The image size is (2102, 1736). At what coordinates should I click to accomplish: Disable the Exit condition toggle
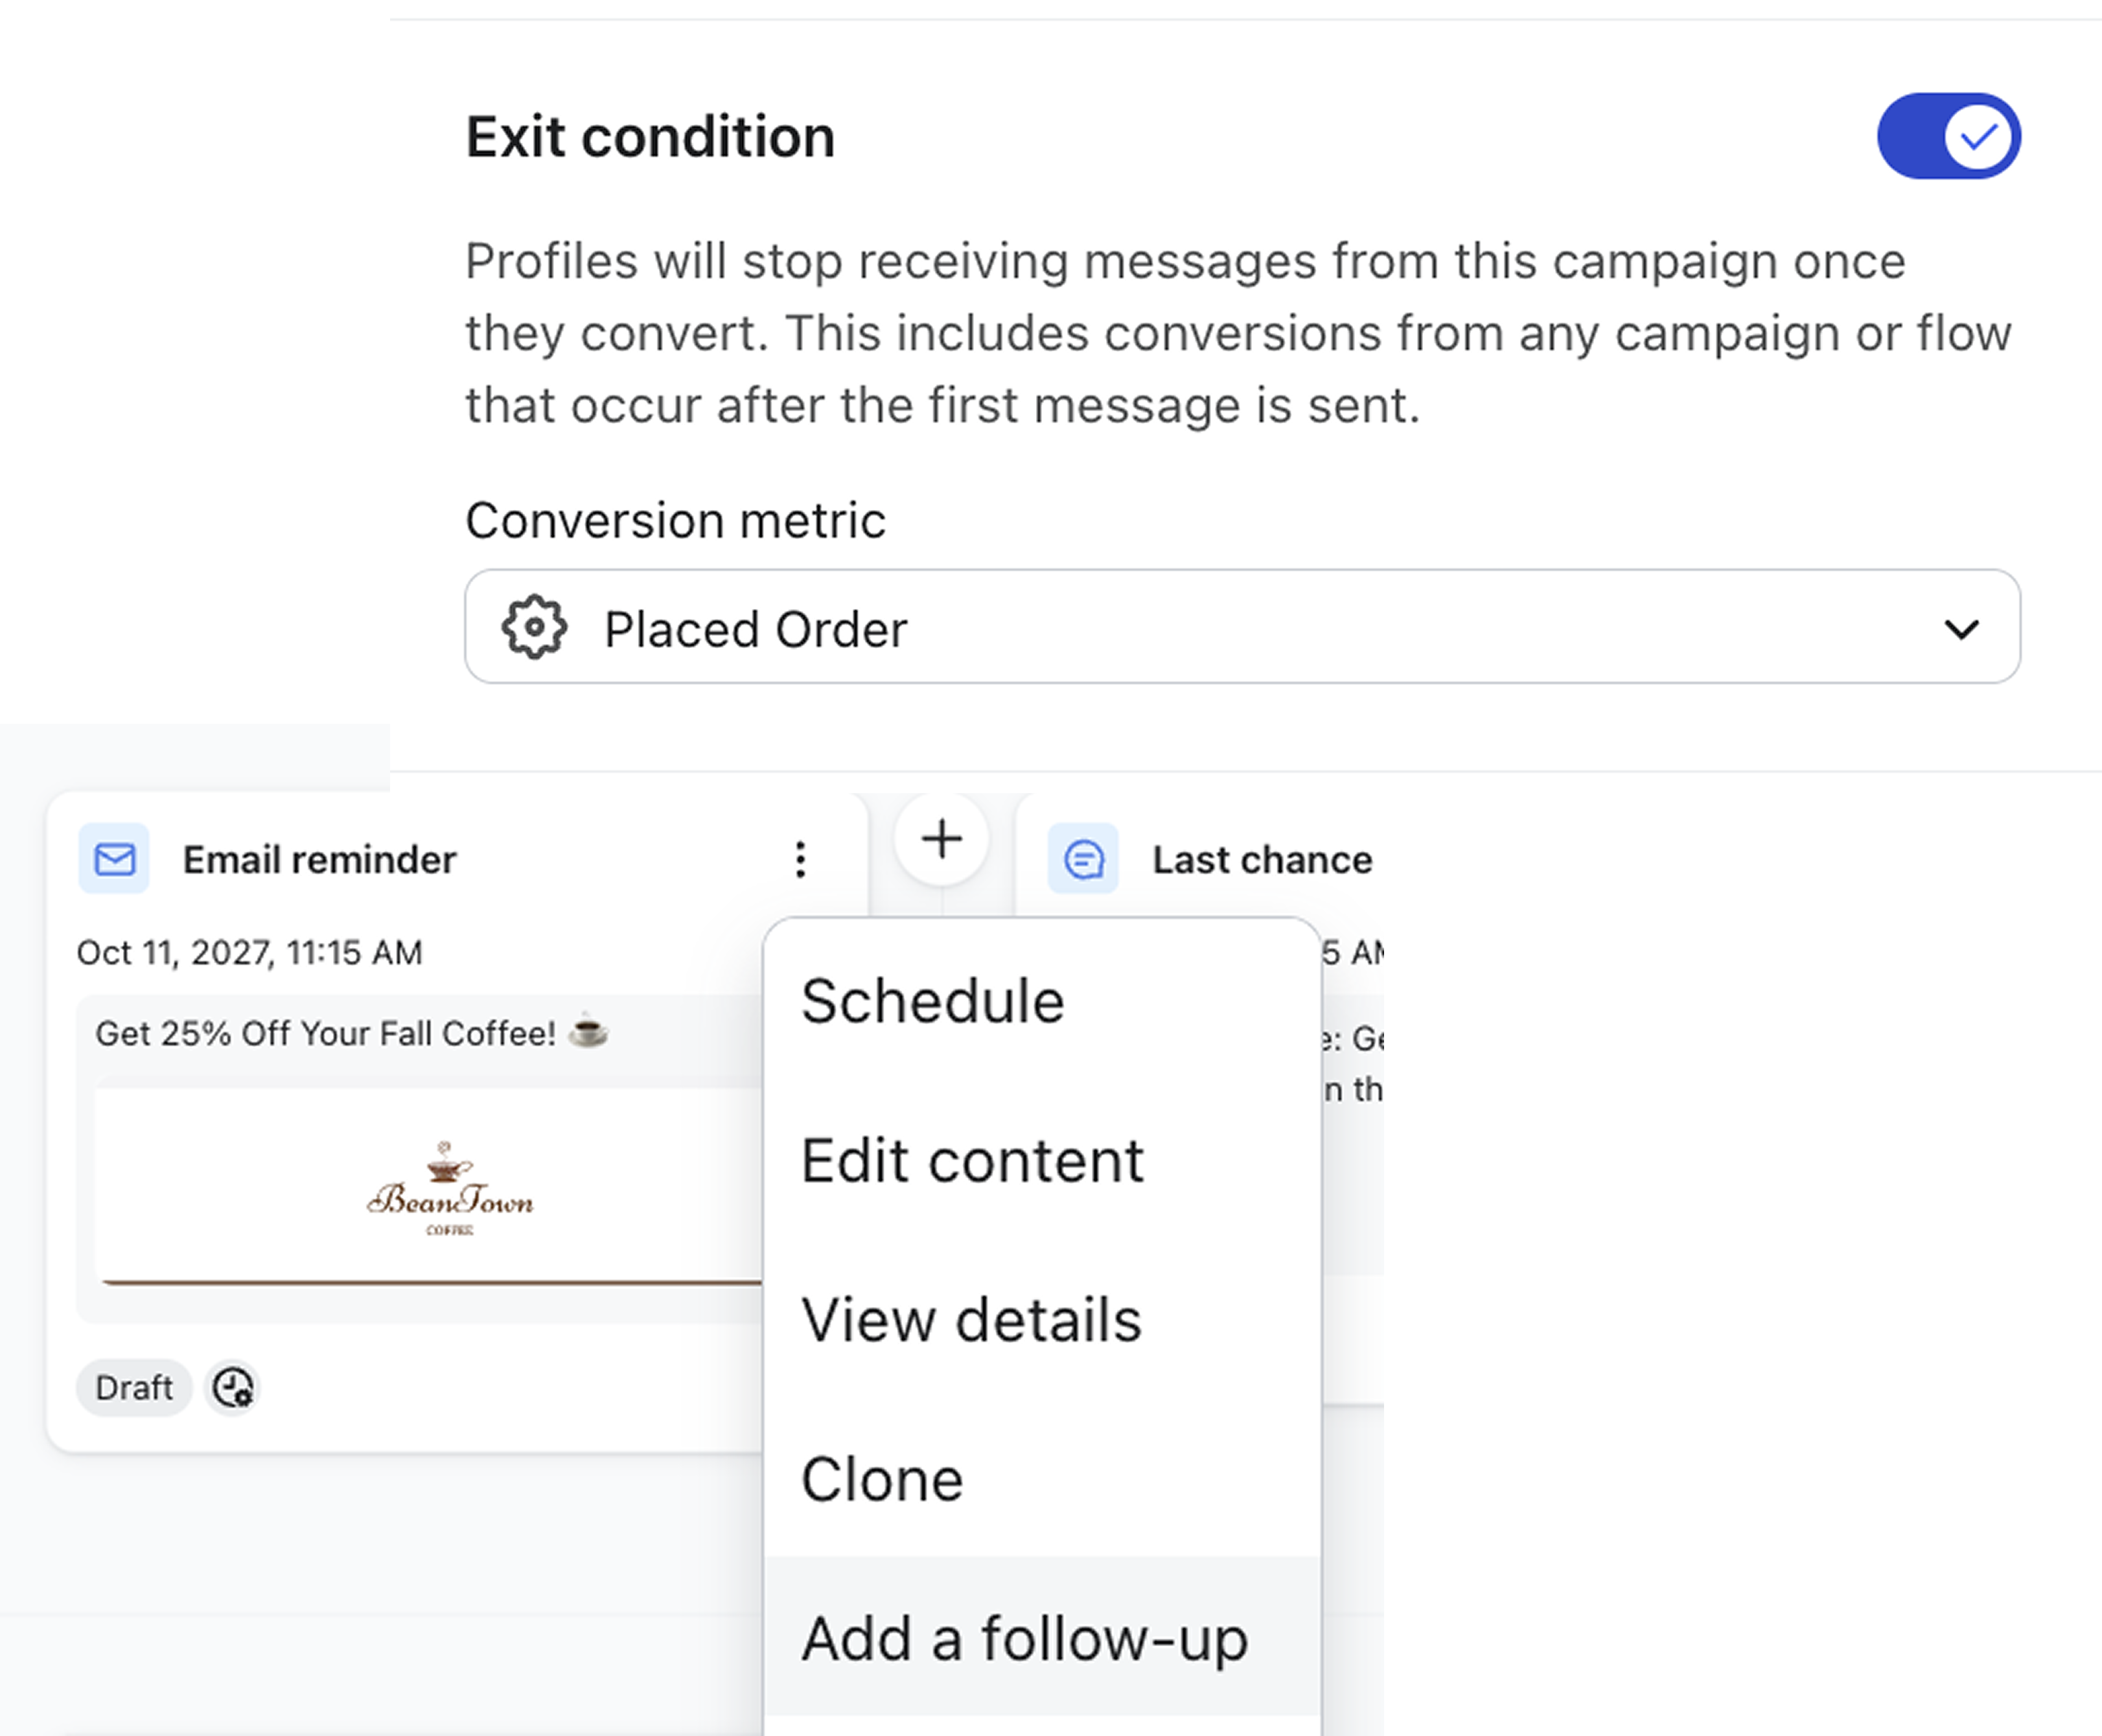click(x=1948, y=136)
